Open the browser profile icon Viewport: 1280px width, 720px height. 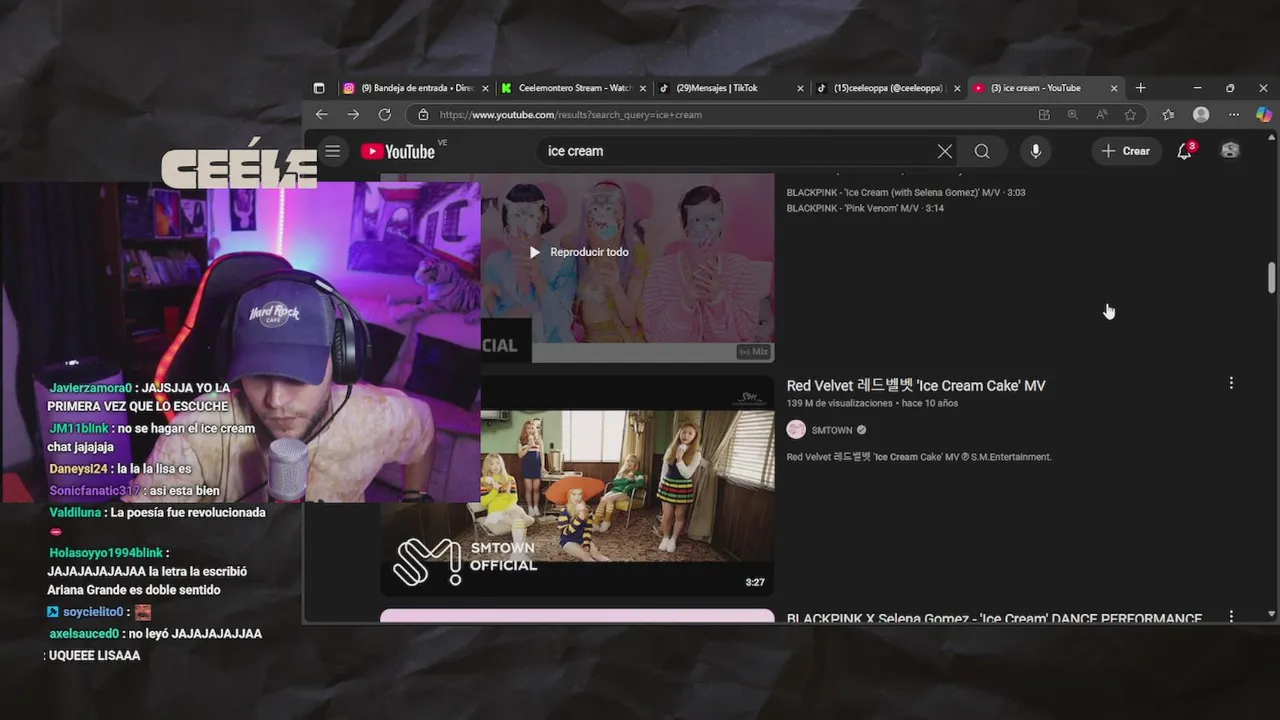[x=1201, y=115]
